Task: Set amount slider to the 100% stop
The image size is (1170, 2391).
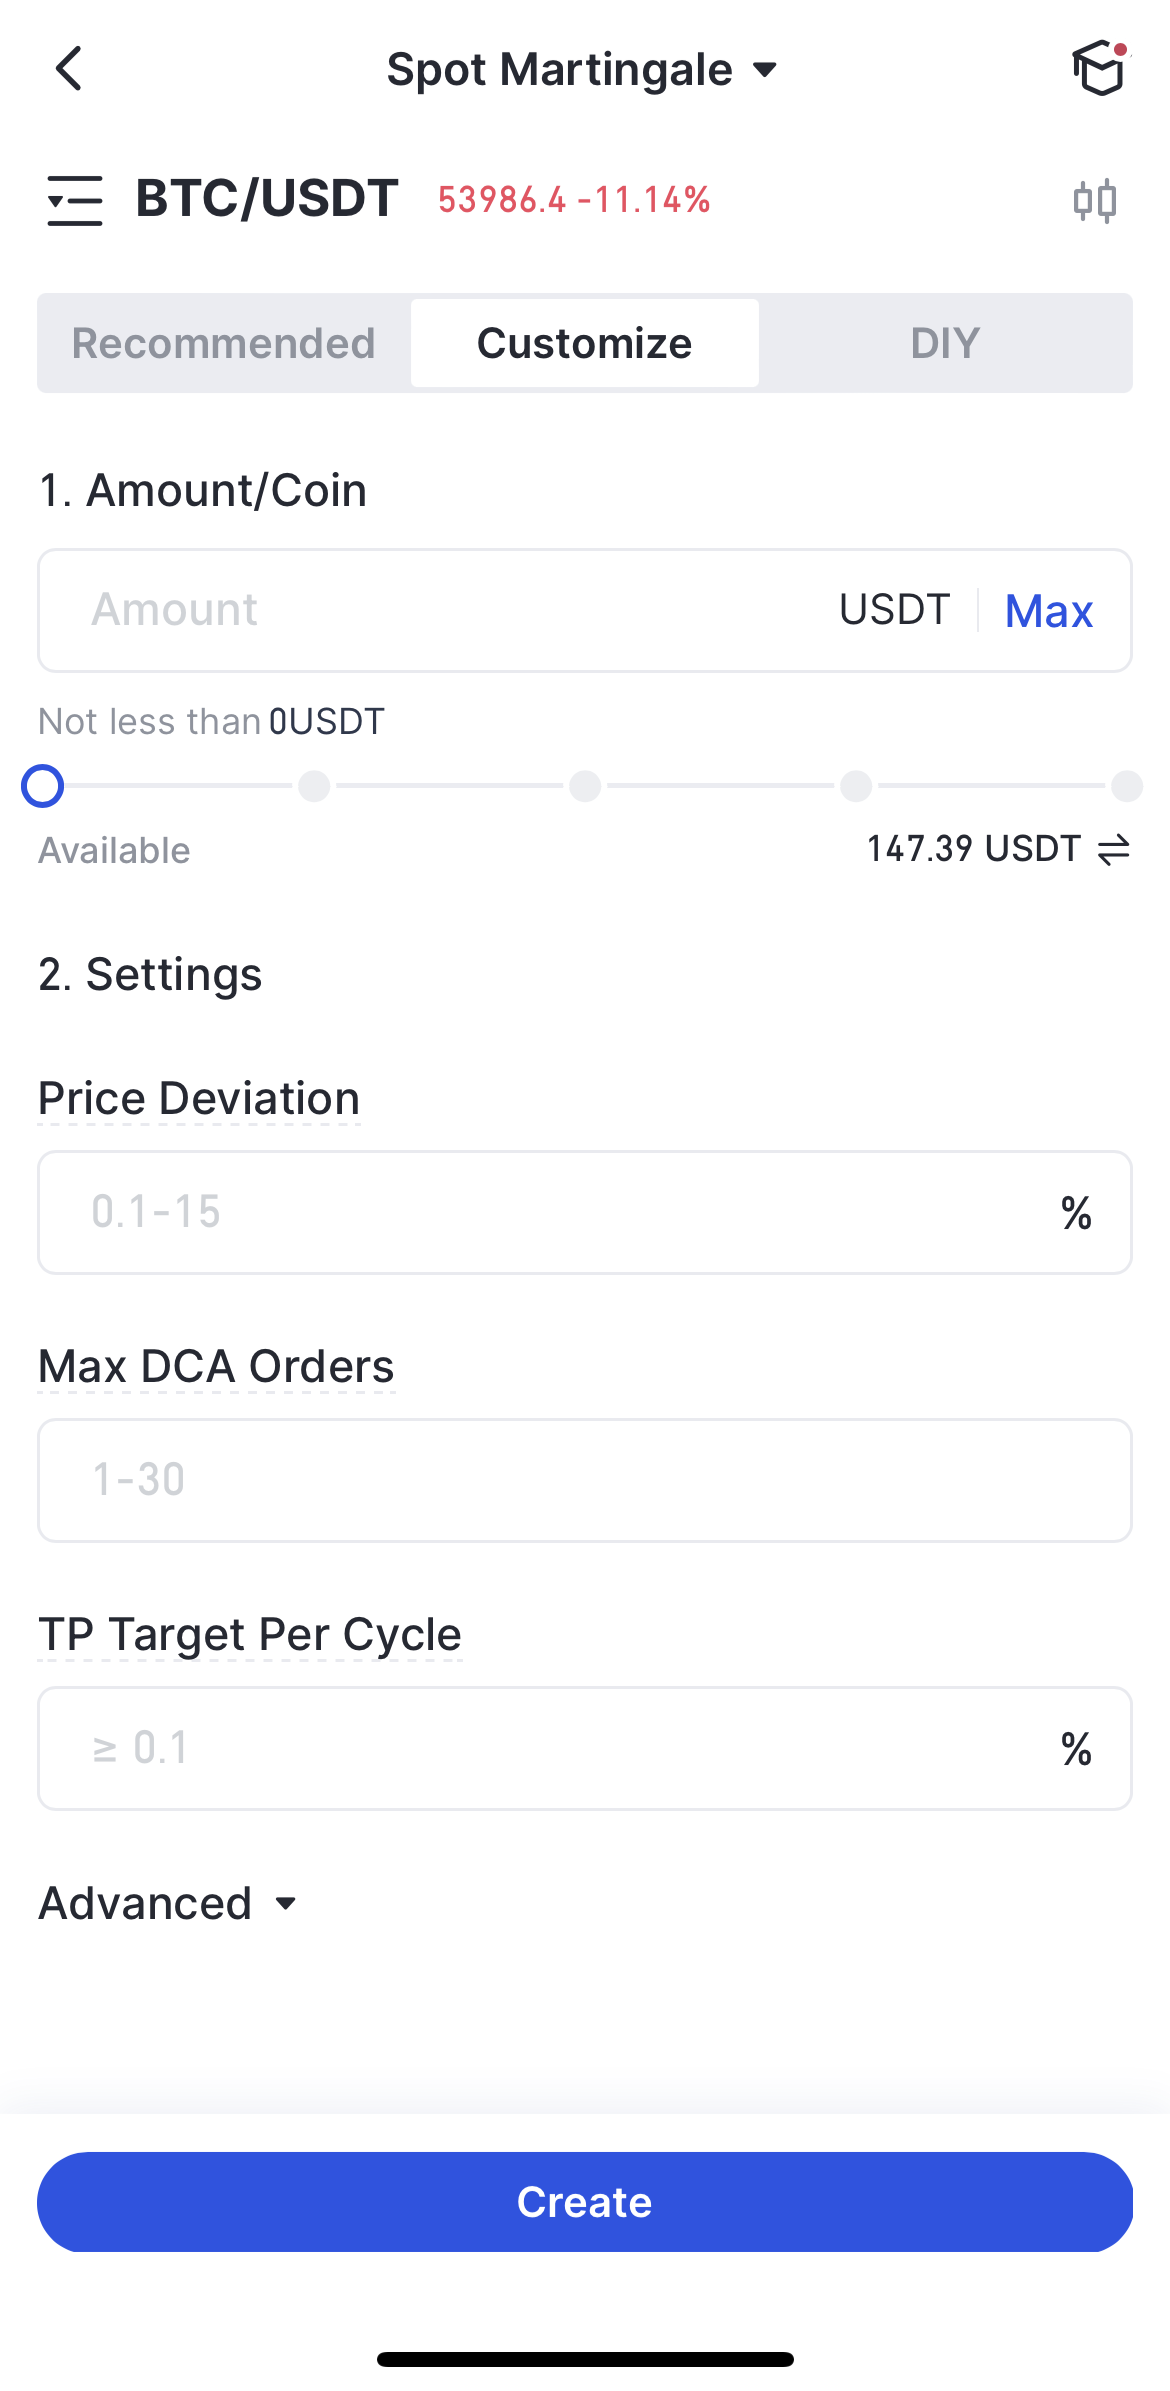Action: click(1126, 786)
